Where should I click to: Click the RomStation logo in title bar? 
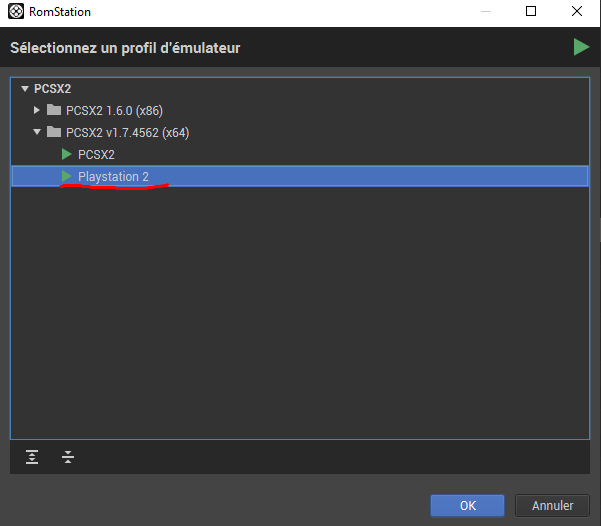coord(16,11)
